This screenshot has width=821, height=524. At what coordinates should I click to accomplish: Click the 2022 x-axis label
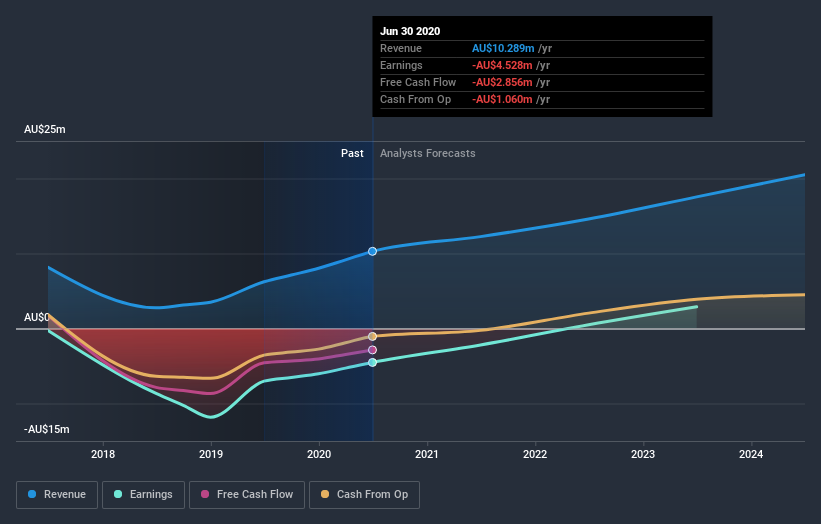click(535, 454)
